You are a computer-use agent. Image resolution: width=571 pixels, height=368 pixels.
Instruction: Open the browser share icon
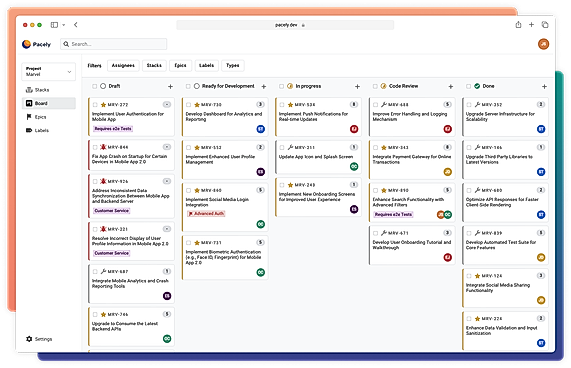[x=518, y=25]
